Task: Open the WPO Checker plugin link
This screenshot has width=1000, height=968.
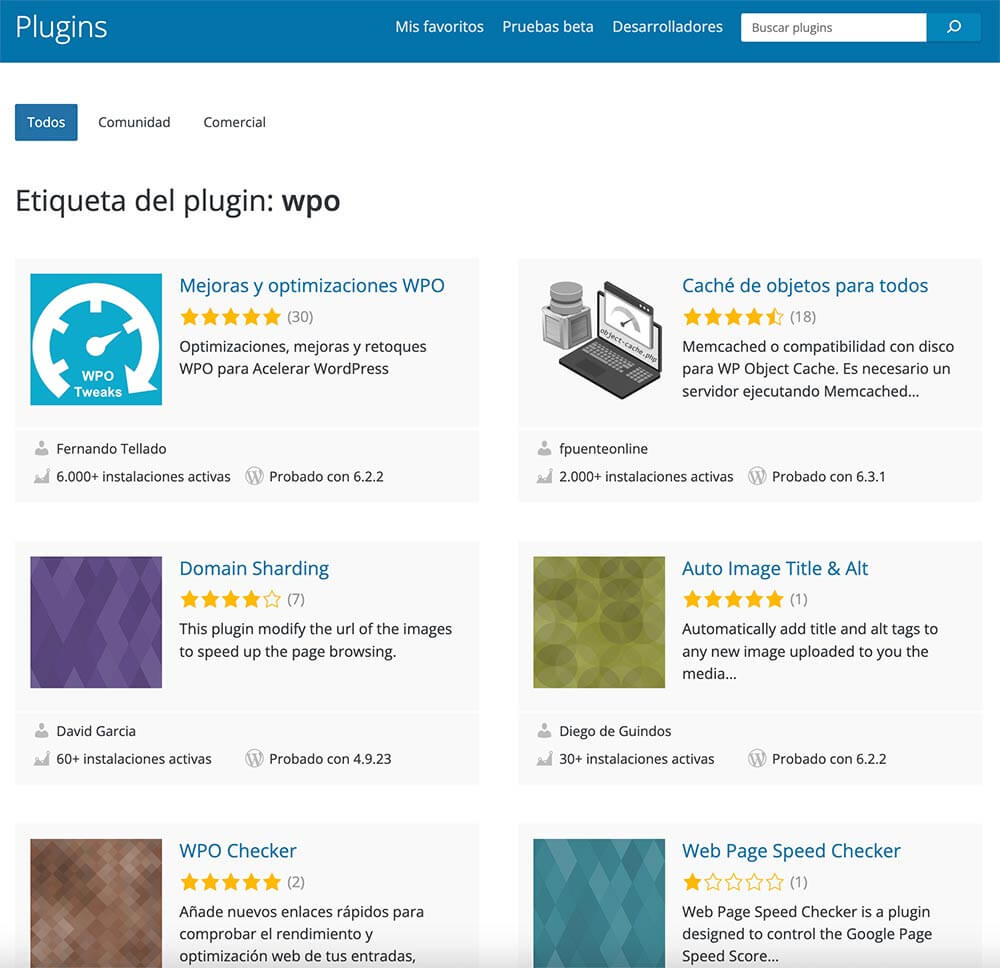Action: click(238, 851)
